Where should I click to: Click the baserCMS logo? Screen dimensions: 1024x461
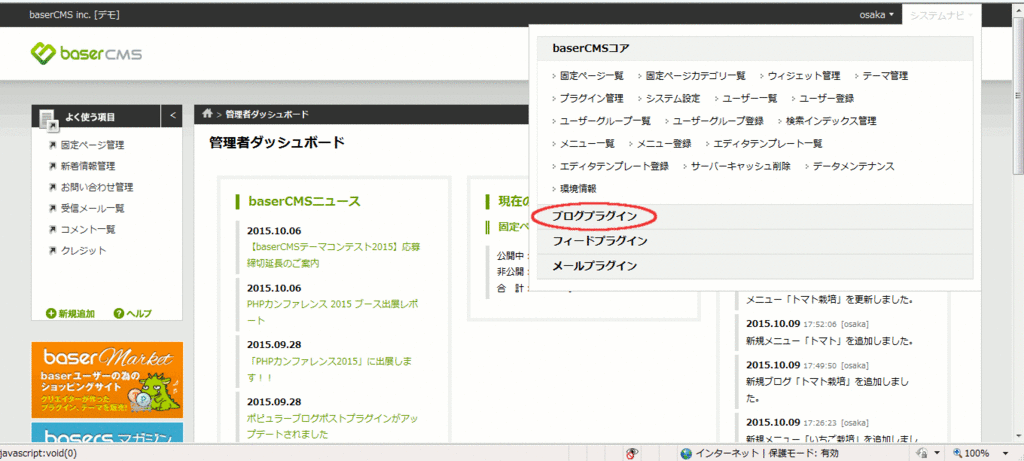click(x=86, y=54)
